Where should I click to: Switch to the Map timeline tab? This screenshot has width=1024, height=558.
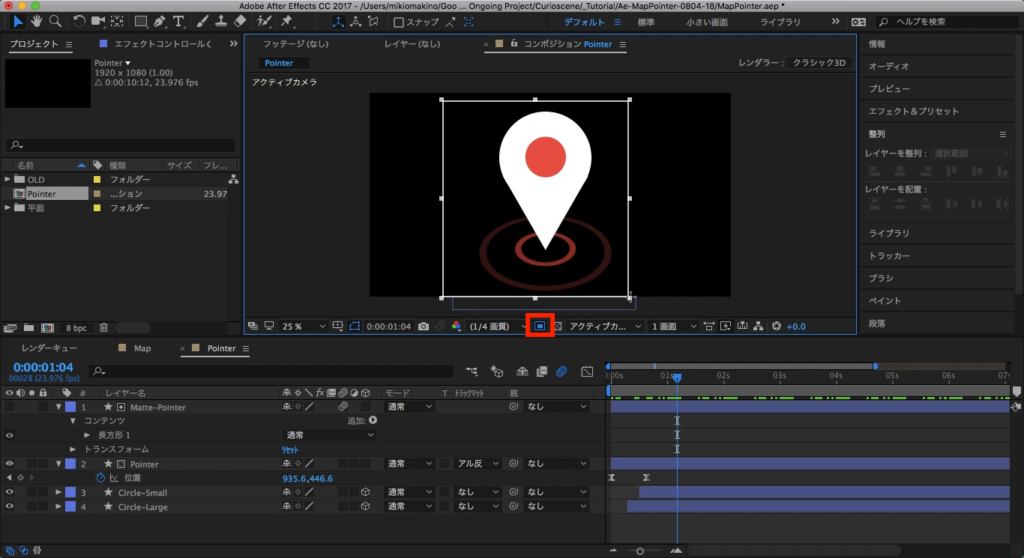pos(141,349)
